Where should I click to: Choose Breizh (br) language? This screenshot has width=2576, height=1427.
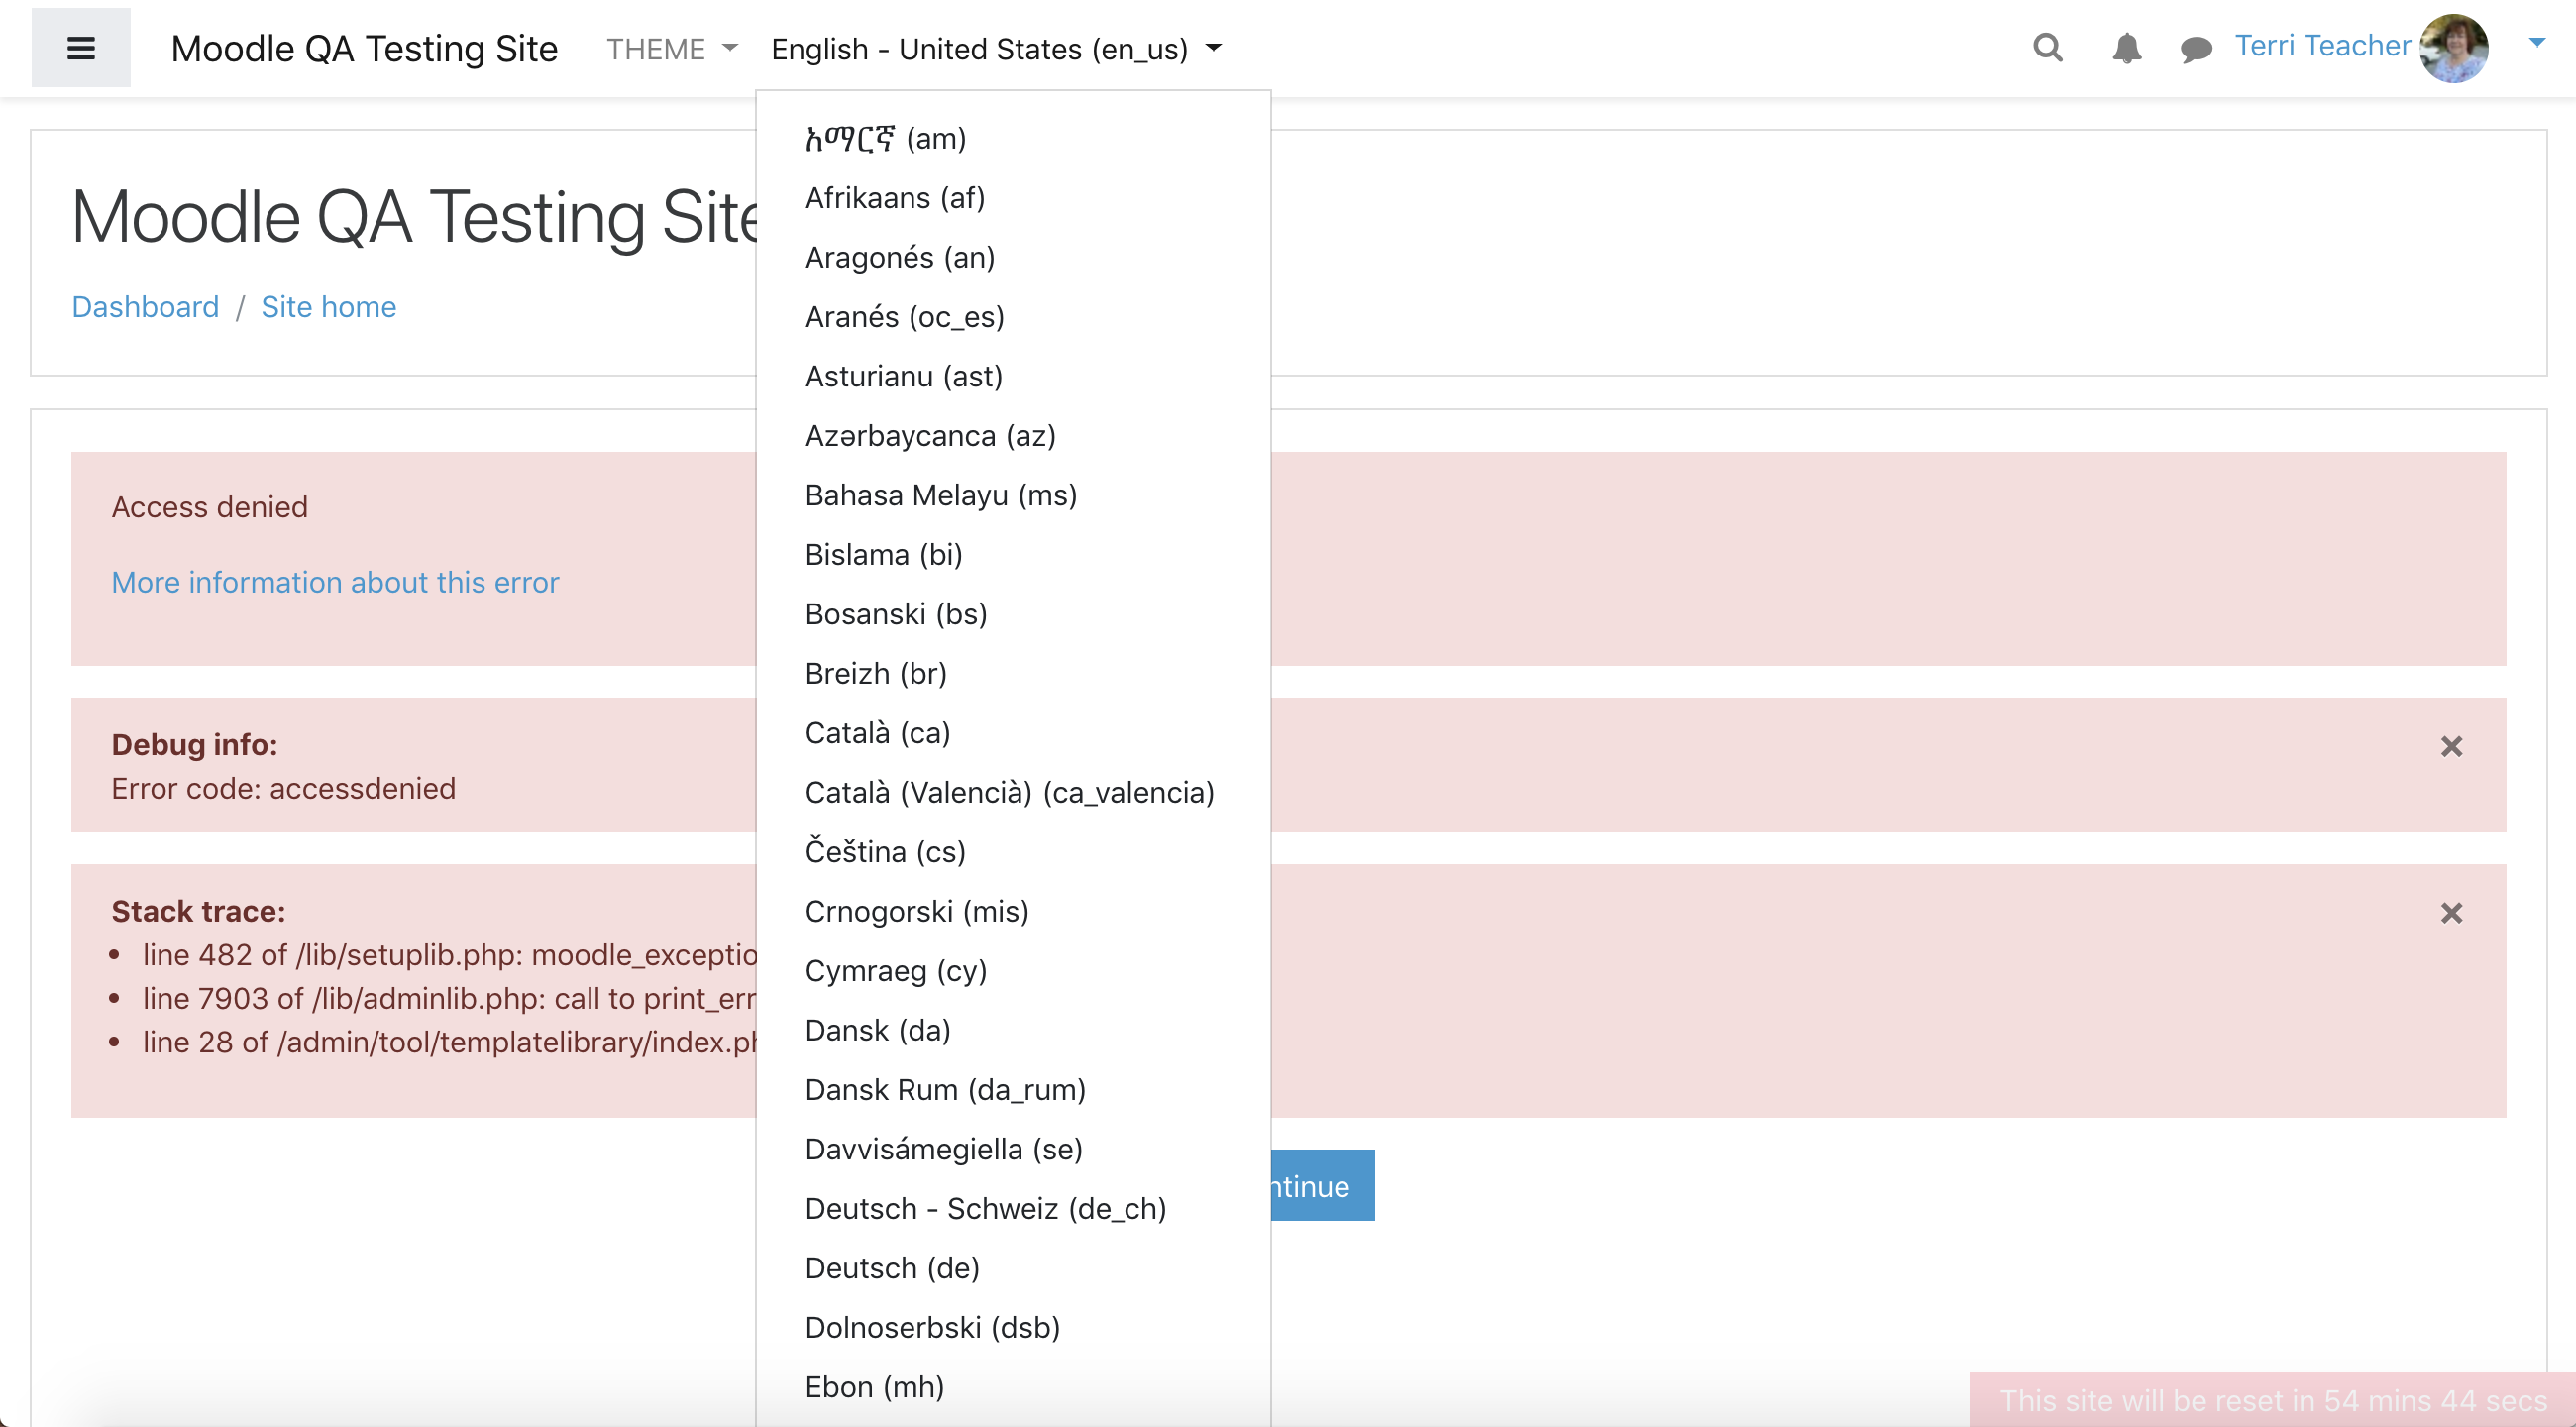(x=1012, y=674)
